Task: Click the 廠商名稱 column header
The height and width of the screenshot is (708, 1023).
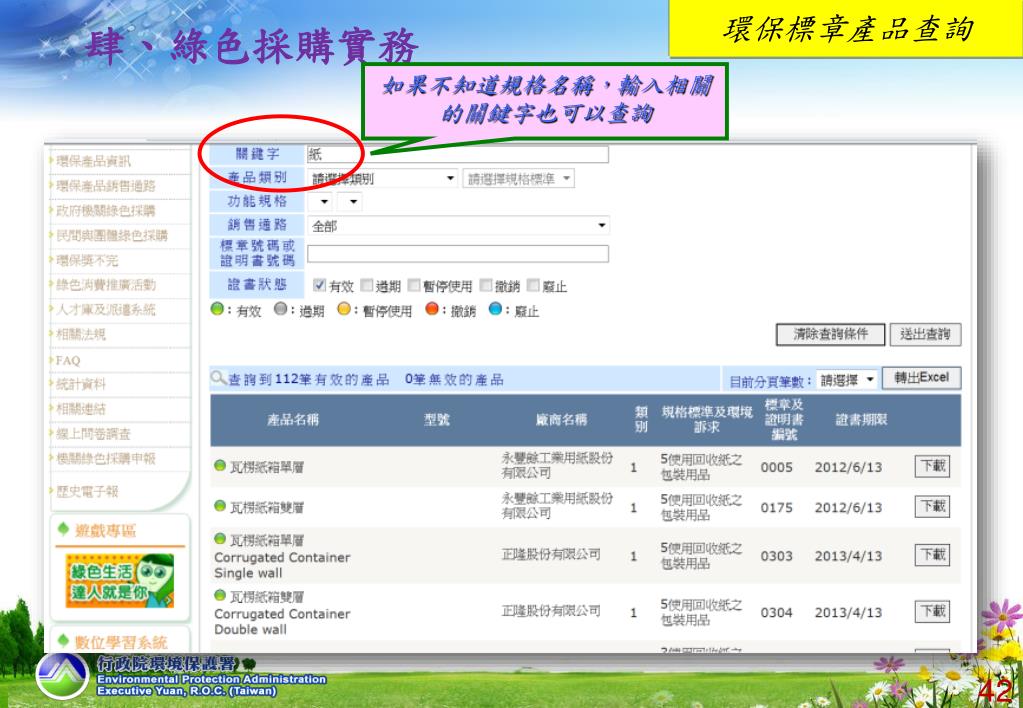Action: 561,420
